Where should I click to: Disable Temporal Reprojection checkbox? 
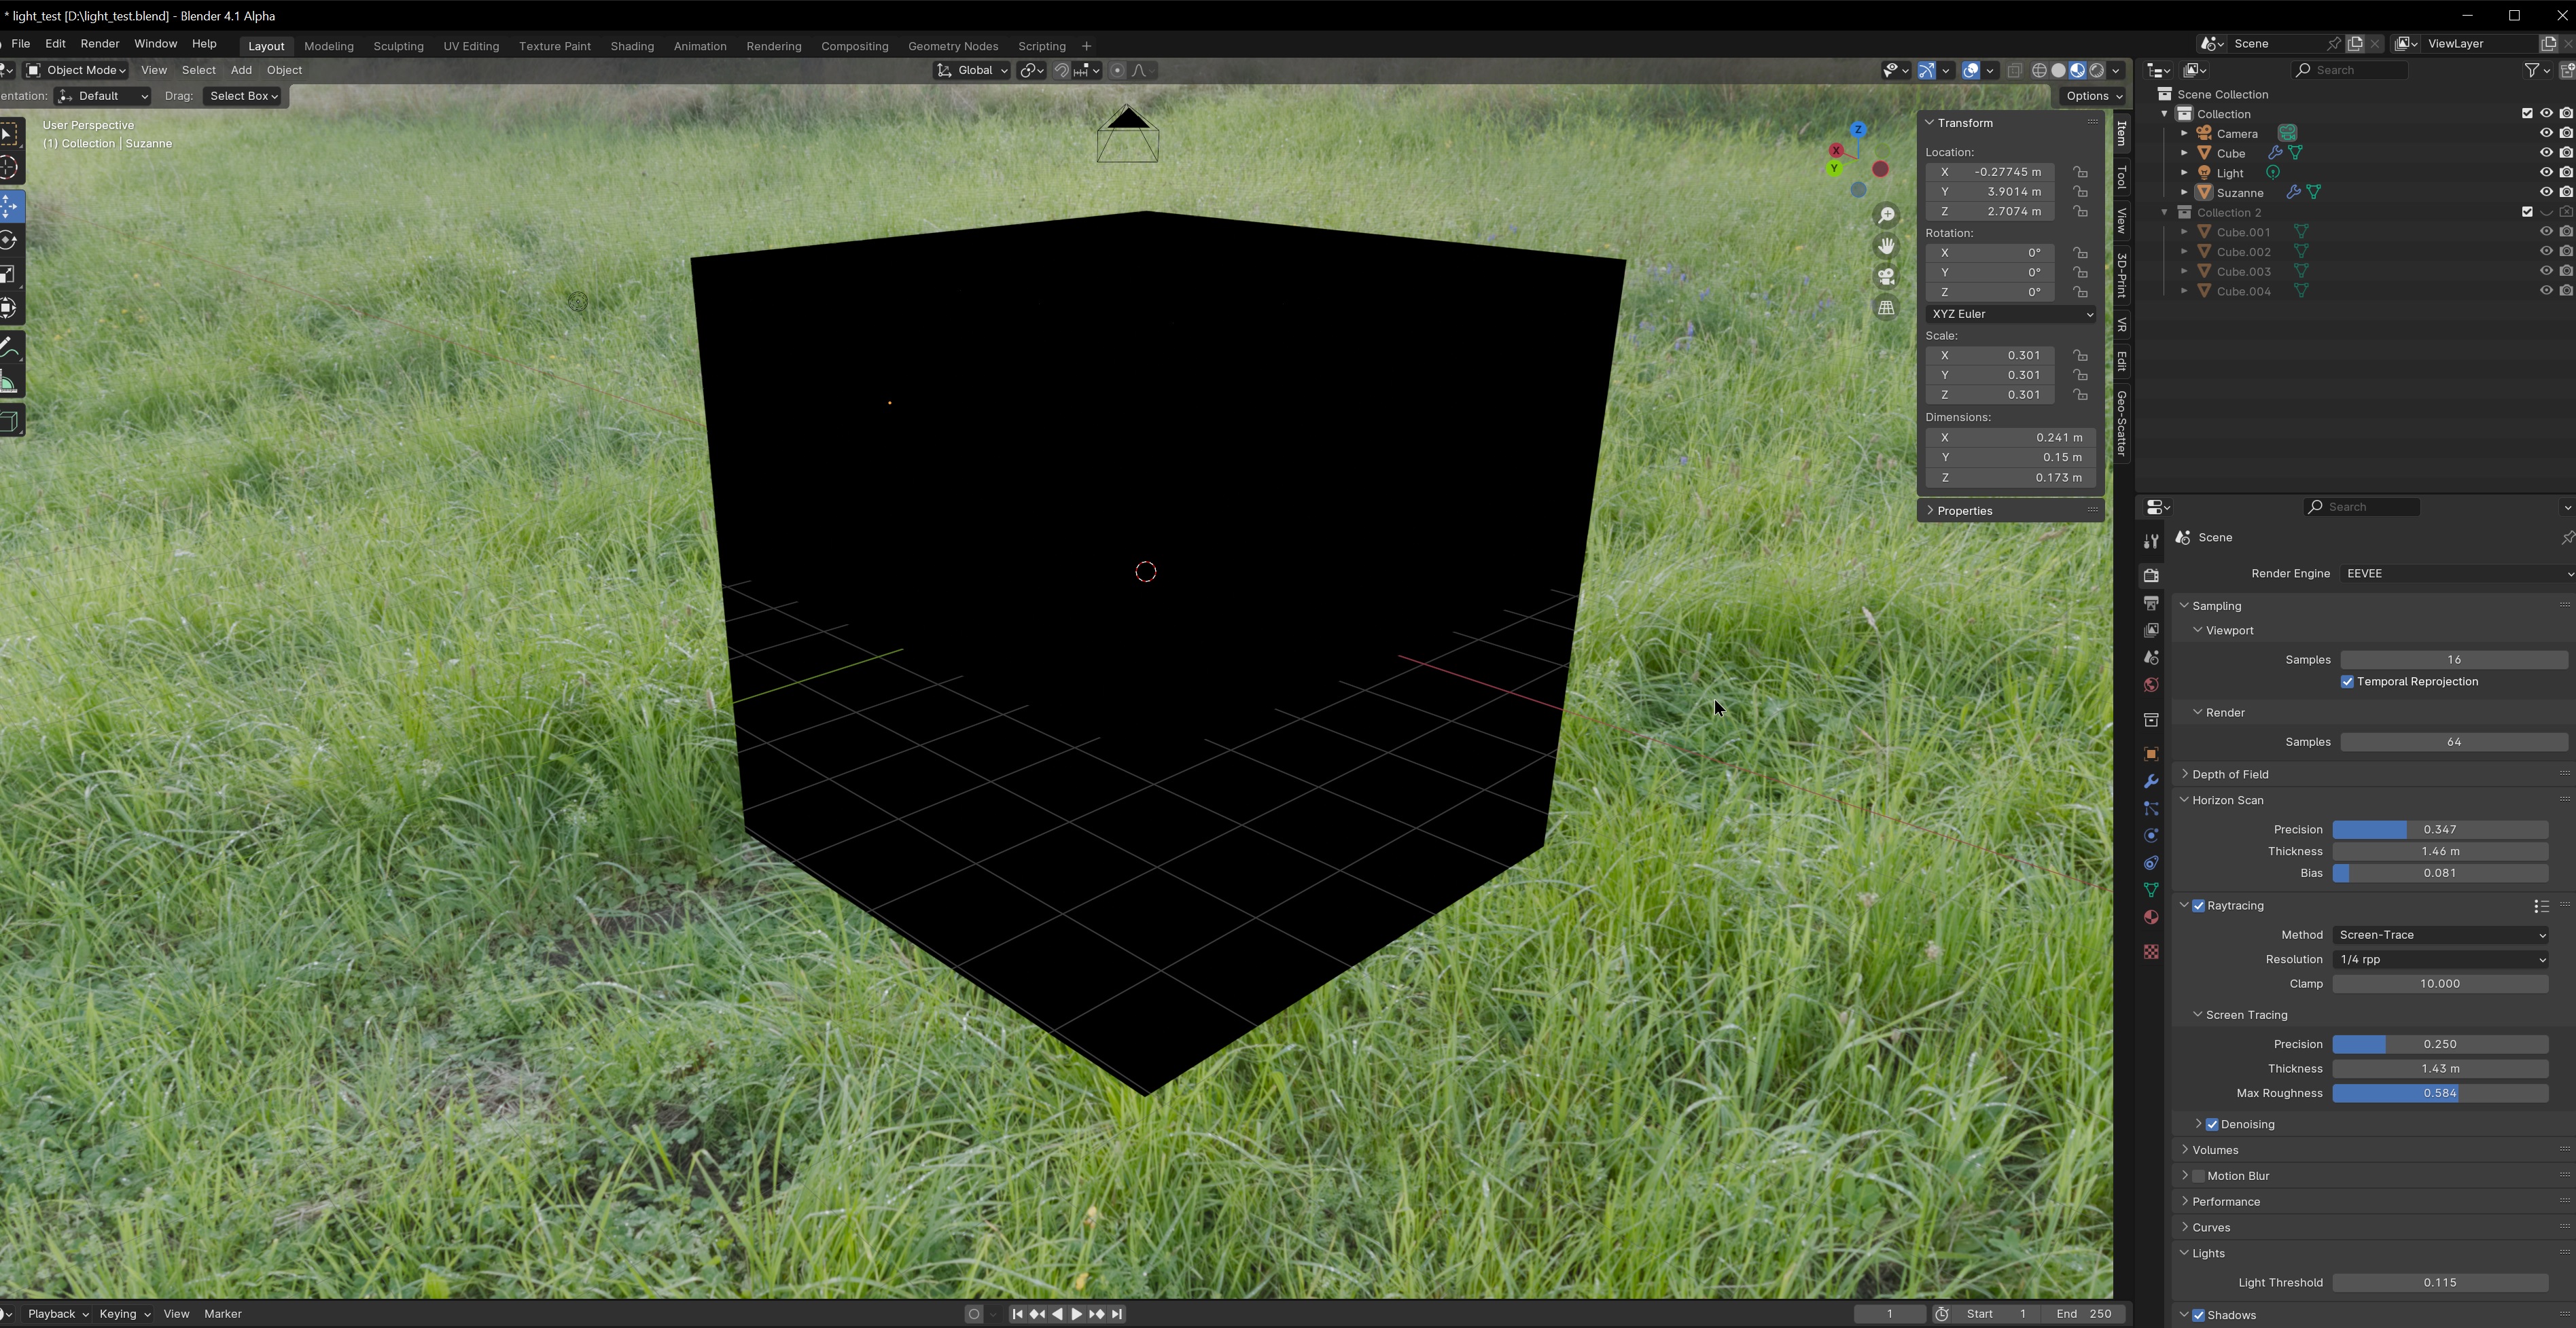[x=2347, y=681]
